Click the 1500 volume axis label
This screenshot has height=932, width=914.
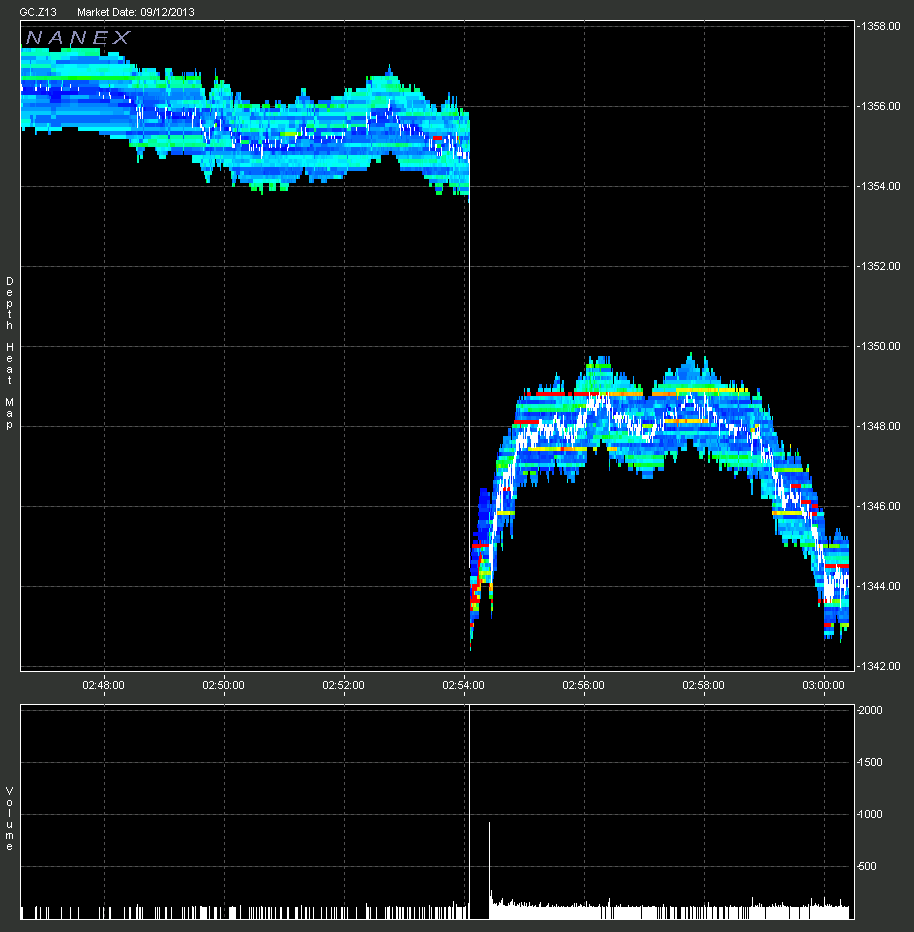coord(871,763)
